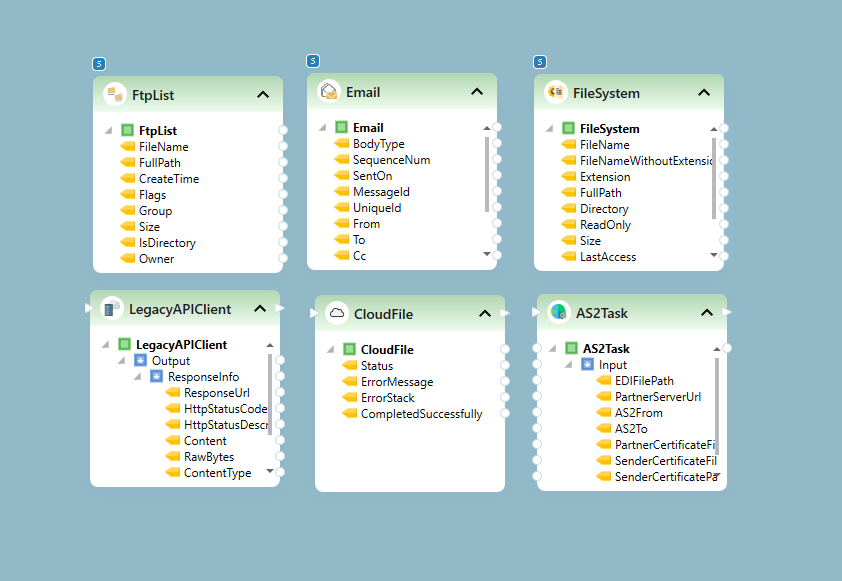
Task: Click the output port next to CompletedSuccessfully
Action: pyautogui.click(x=505, y=413)
